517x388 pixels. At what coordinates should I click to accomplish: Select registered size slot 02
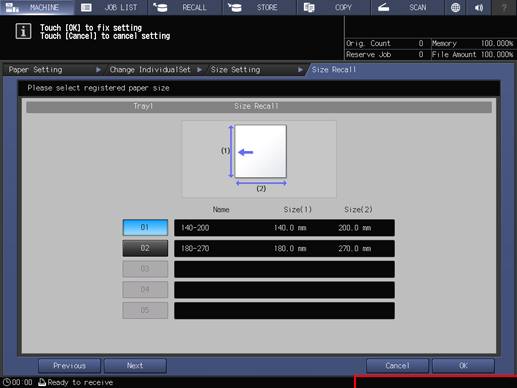(x=145, y=248)
